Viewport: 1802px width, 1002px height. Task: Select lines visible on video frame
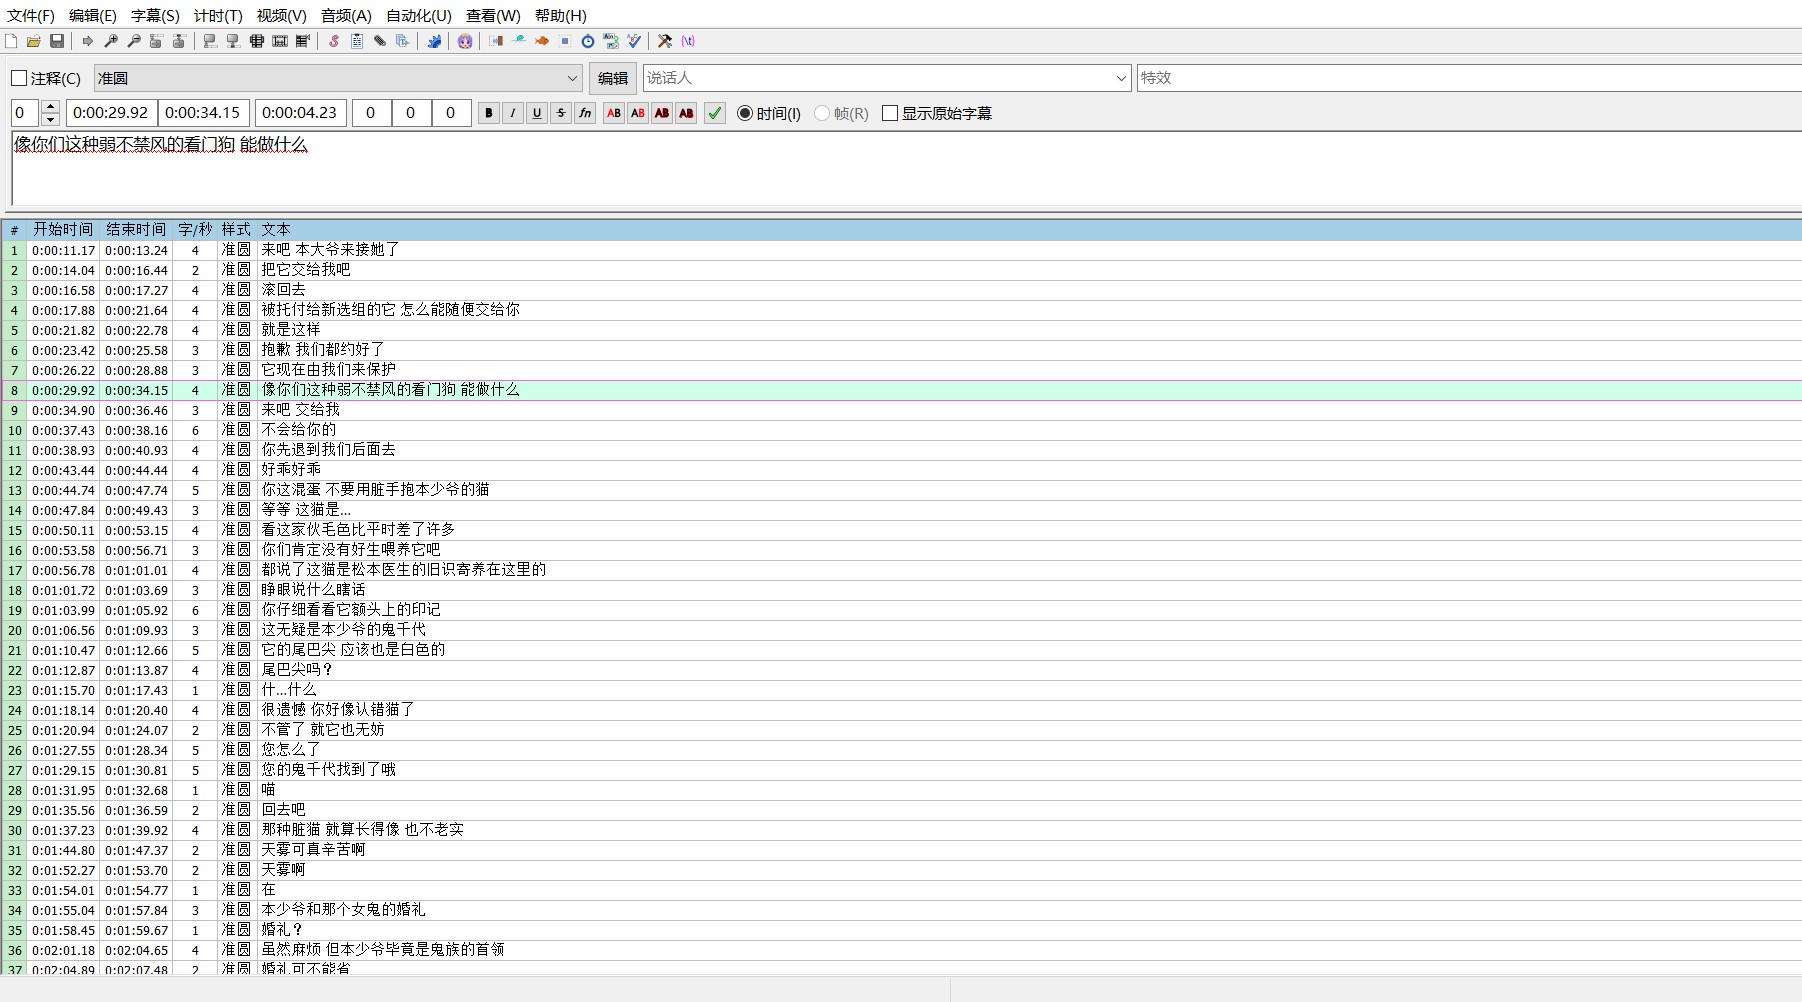click(257, 41)
